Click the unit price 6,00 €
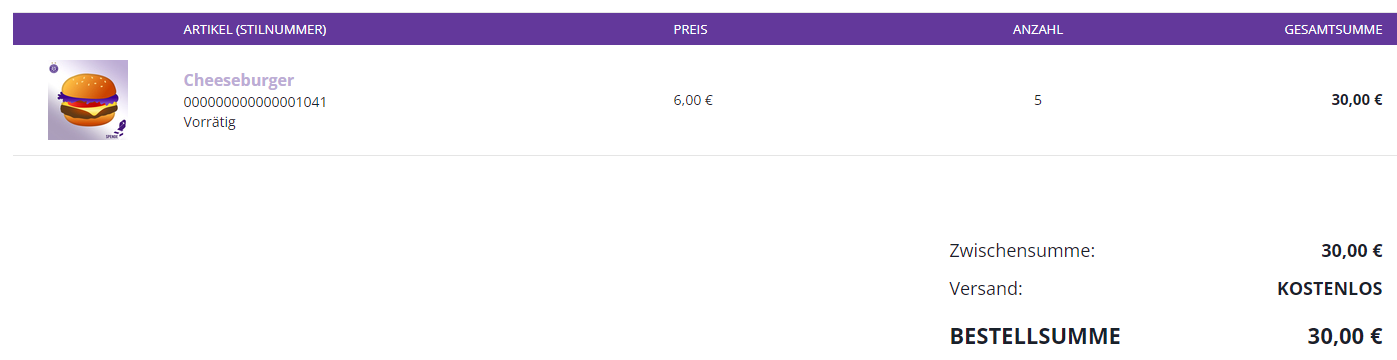This screenshot has width=1397, height=360. (693, 100)
